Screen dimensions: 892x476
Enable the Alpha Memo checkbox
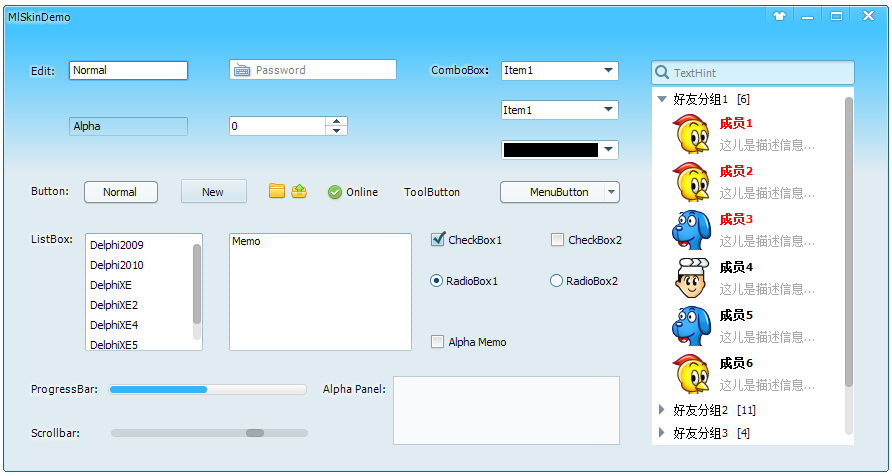click(x=437, y=342)
